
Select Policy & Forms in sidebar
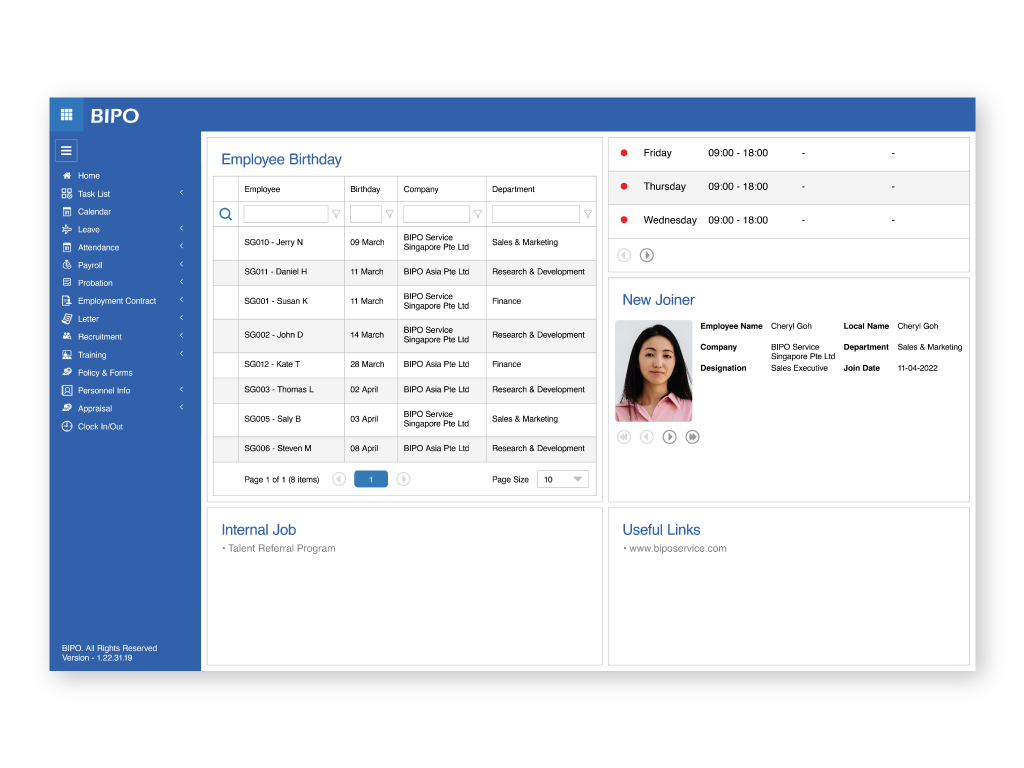click(105, 373)
